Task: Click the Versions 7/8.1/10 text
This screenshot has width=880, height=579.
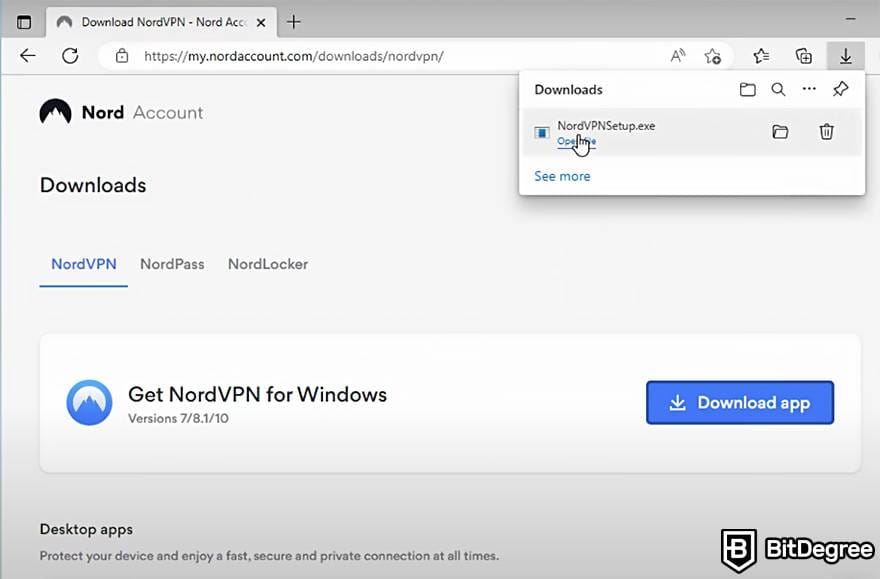Action: (x=178, y=419)
